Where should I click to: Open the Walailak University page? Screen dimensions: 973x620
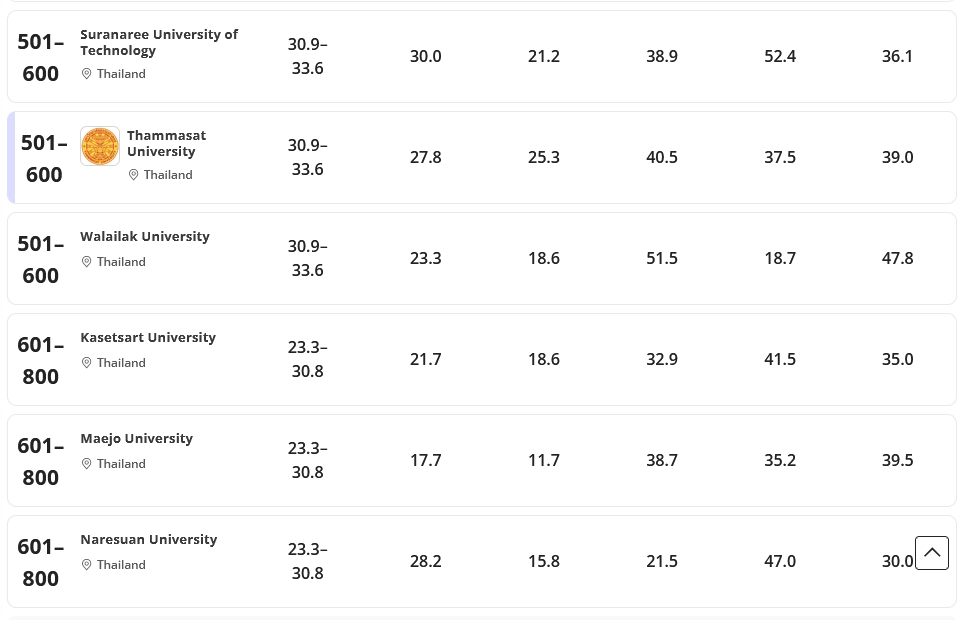coord(145,236)
